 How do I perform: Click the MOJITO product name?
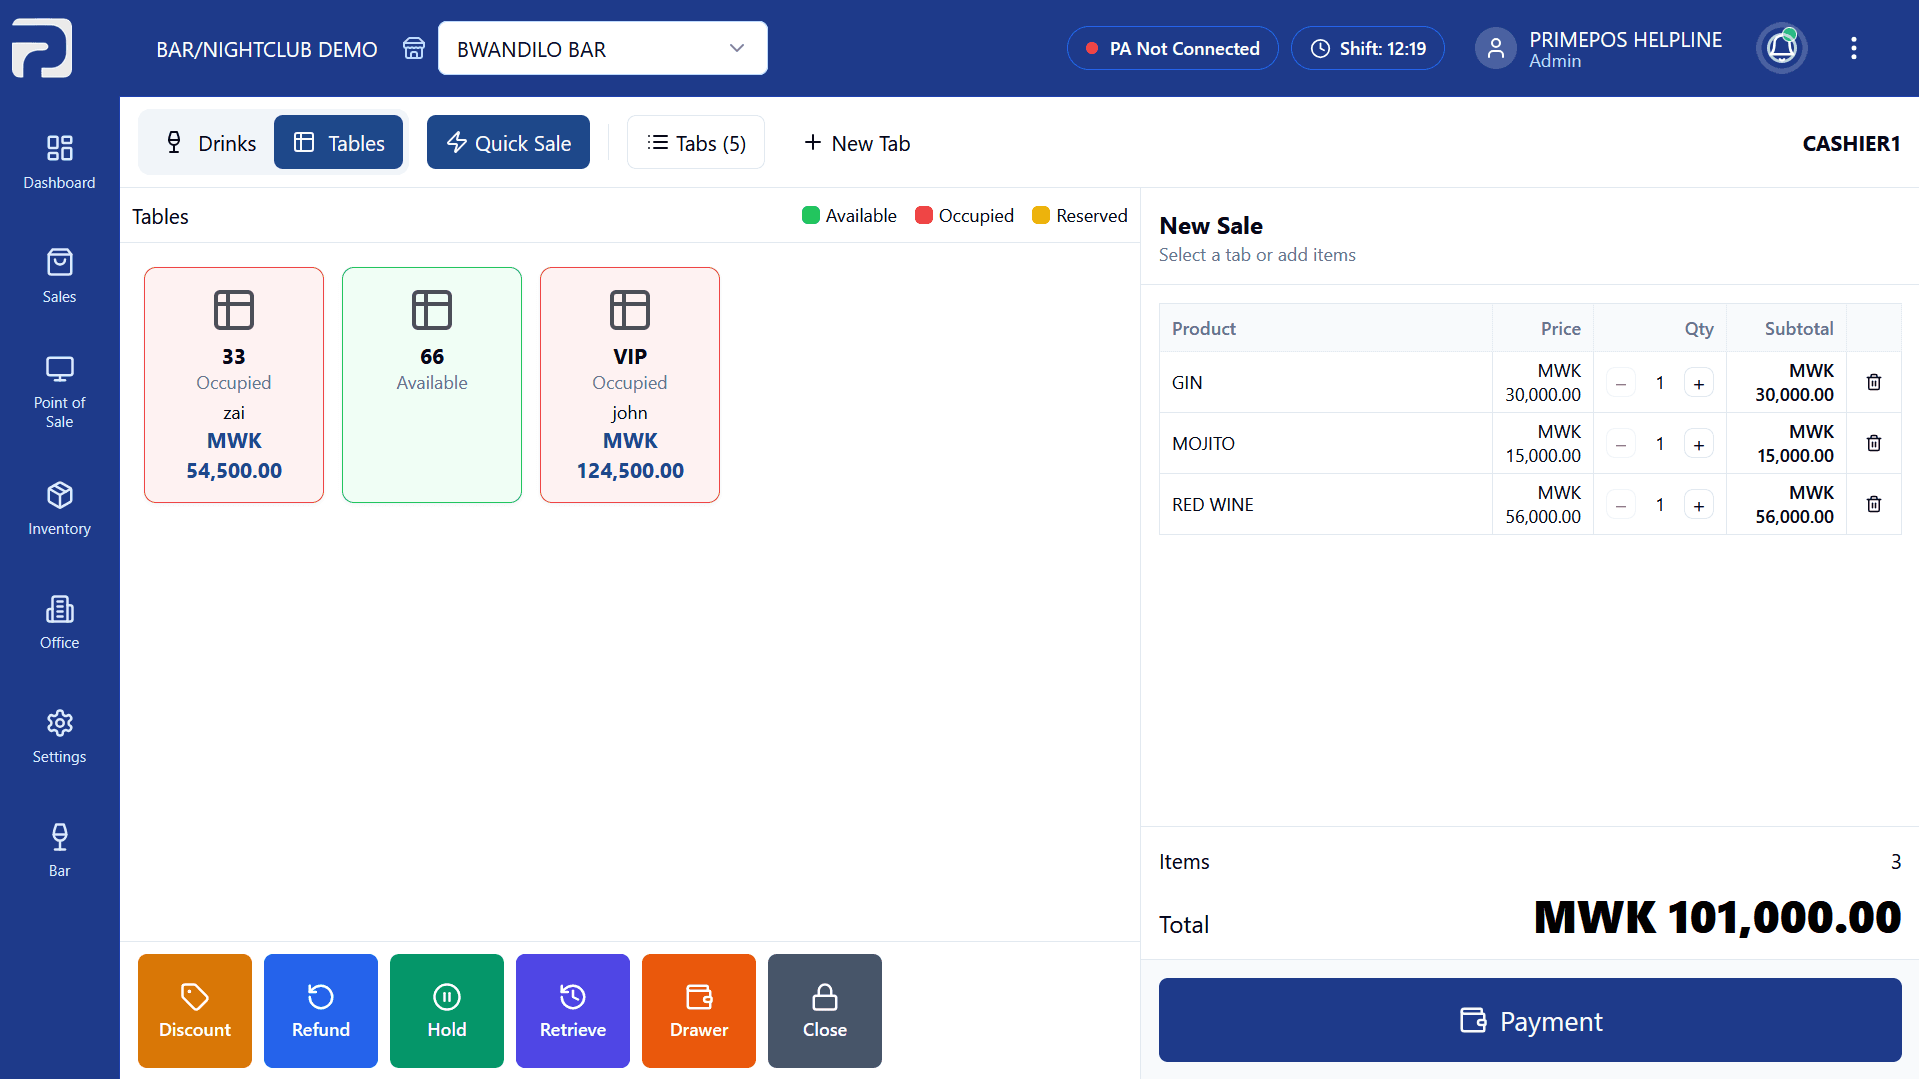(1203, 443)
